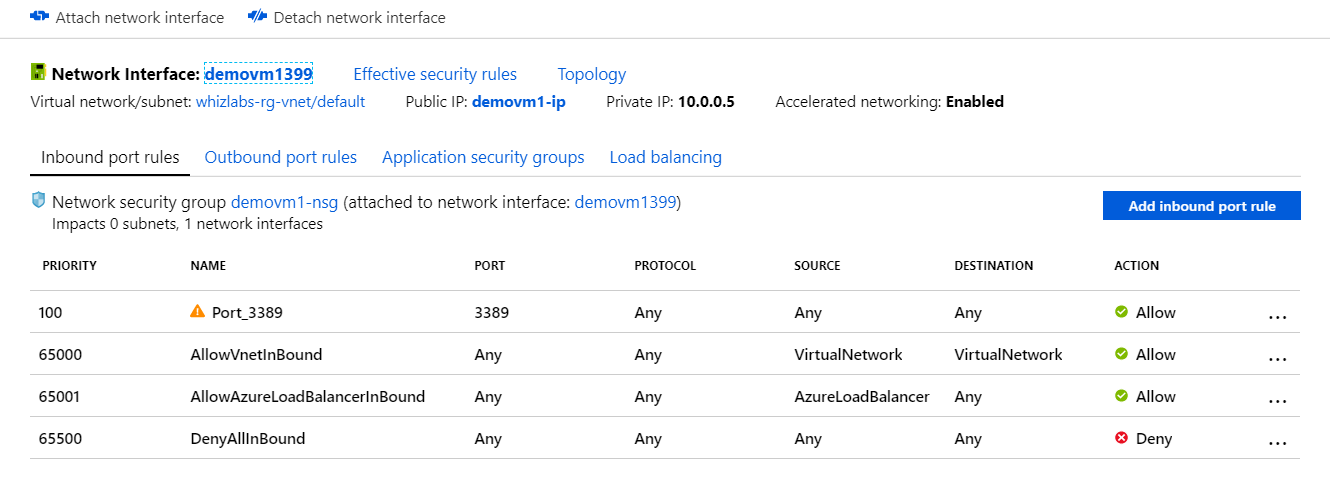Click the Detach network interface icon
This screenshot has height=481, width=1330.
257,17
